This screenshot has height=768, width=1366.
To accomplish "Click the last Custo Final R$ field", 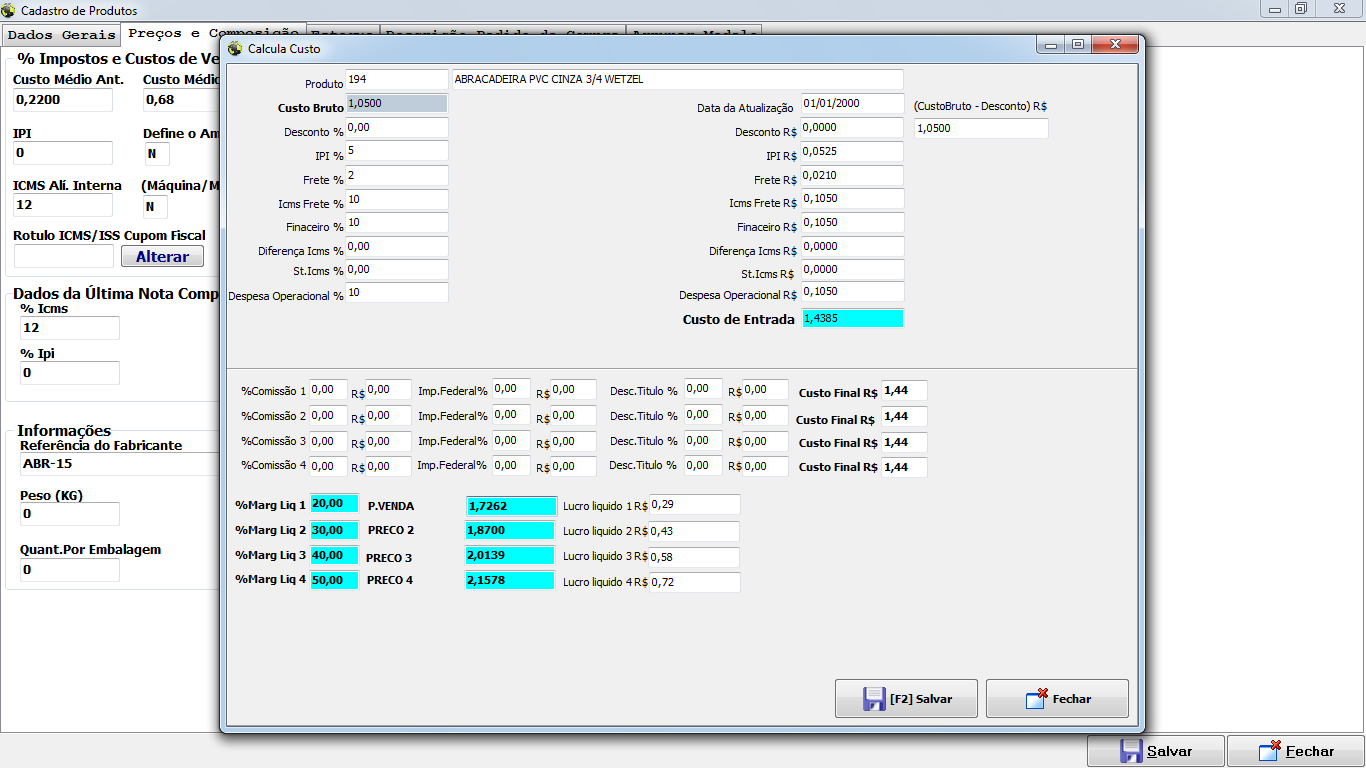I will point(904,467).
